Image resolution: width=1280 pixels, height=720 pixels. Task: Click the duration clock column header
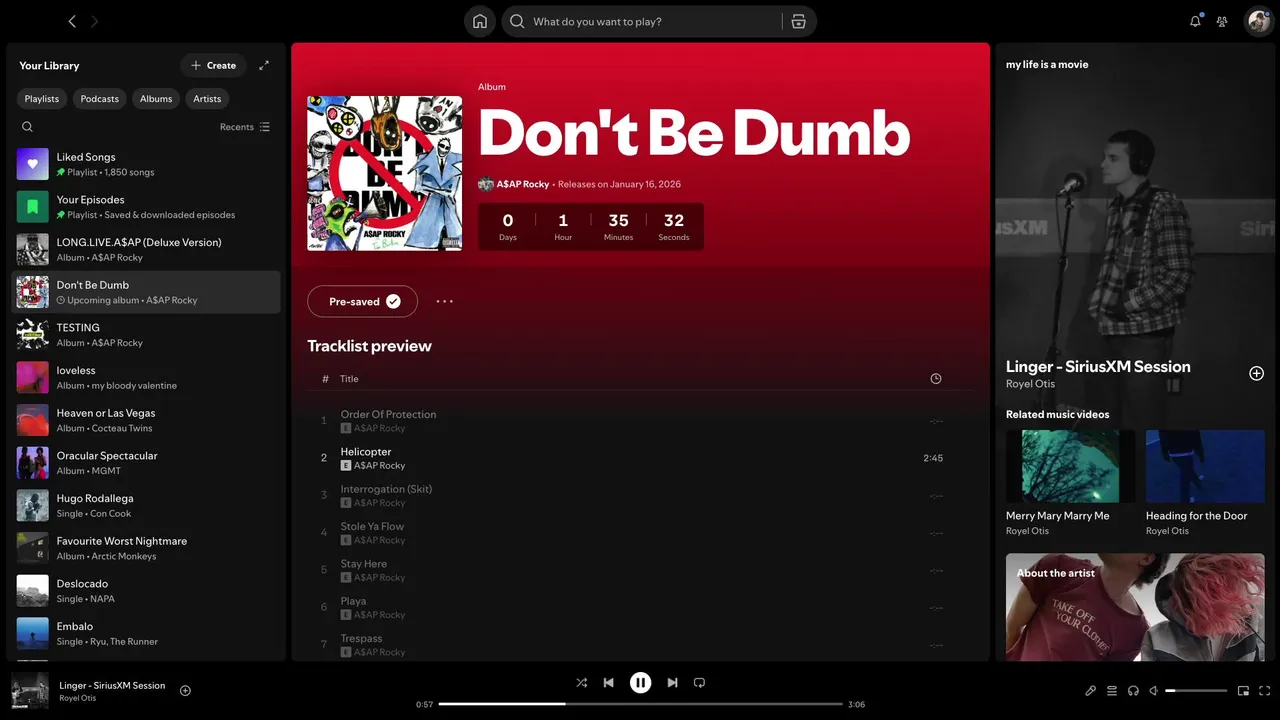[936, 379]
